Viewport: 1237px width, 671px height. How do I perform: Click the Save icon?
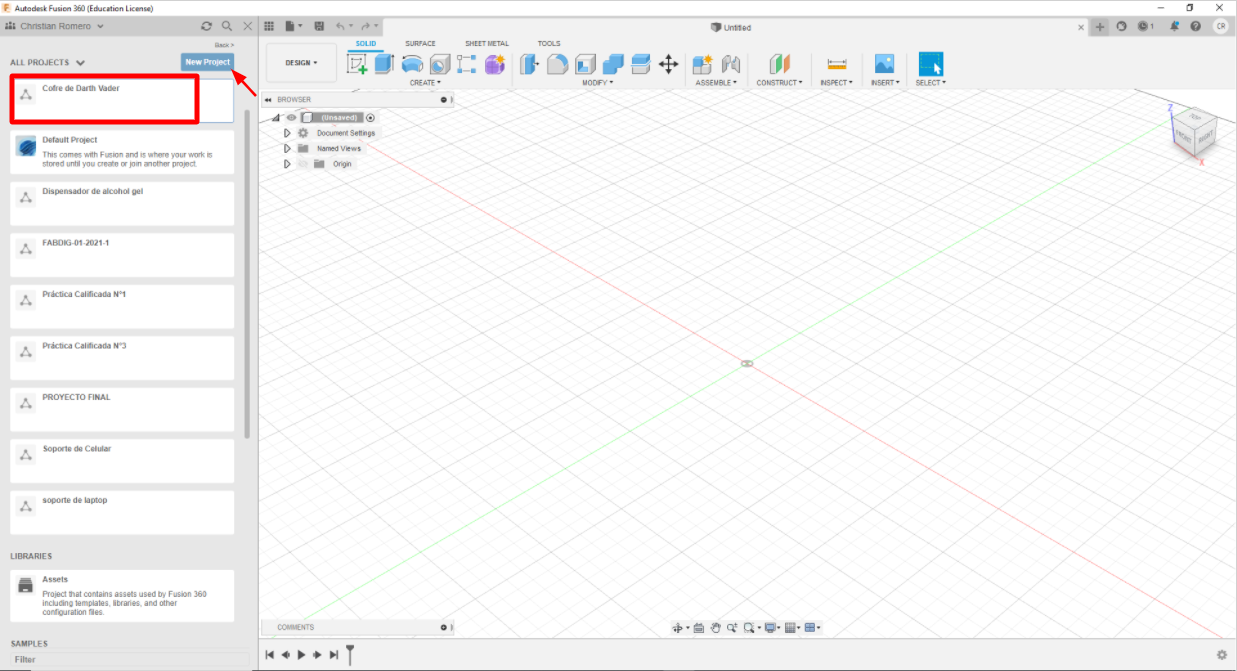(319, 26)
